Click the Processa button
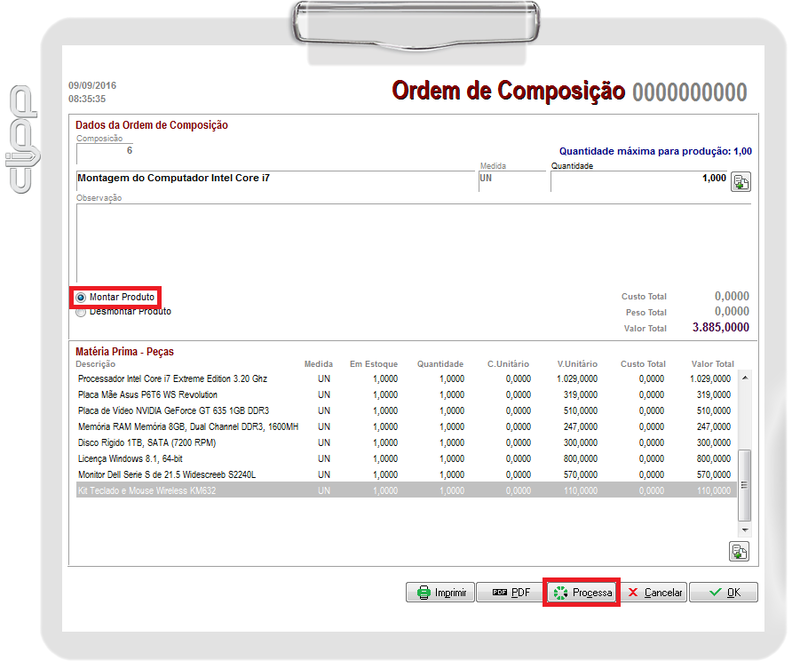The image size is (800, 661). click(x=582, y=592)
